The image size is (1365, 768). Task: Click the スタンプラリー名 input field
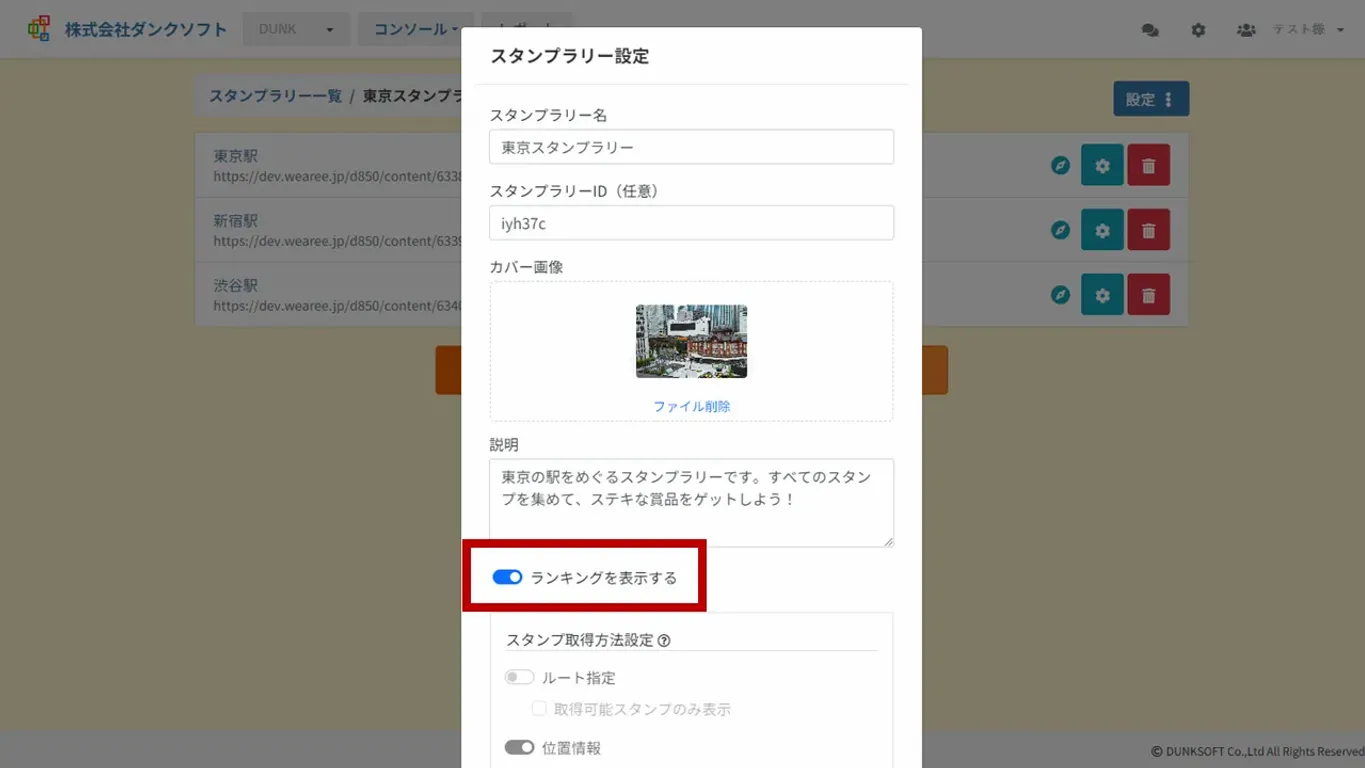(691, 147)
